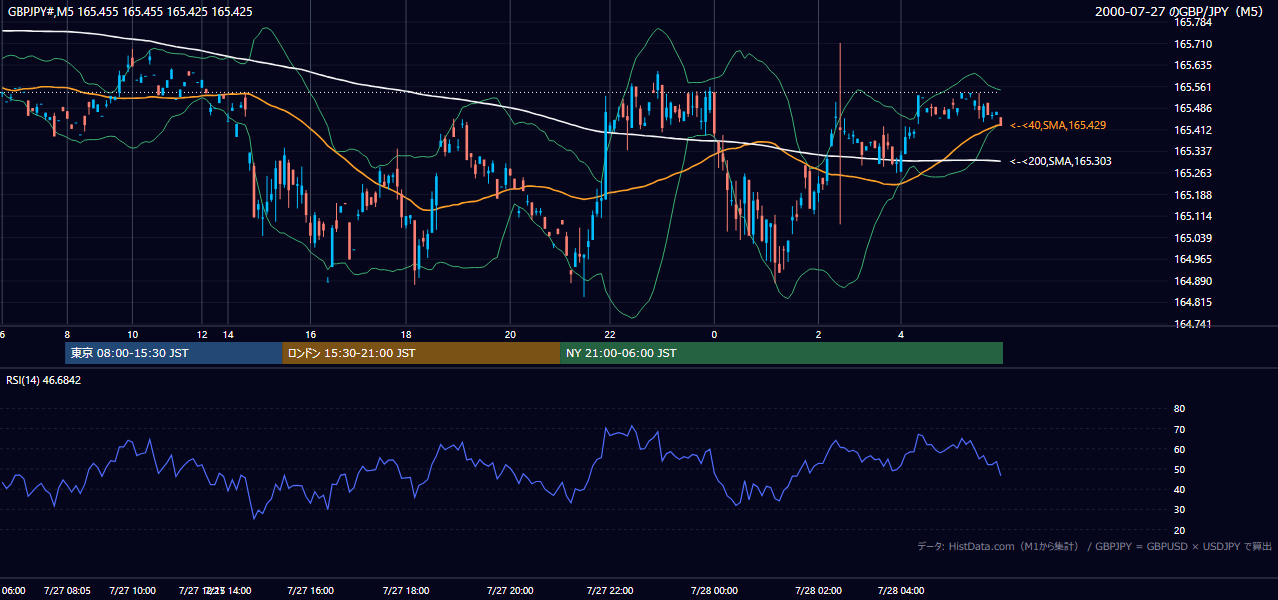Select the NY 21:00-06:00 JST session bar
The width and height of the screenshot is (1278, 600).
point(781,353)
